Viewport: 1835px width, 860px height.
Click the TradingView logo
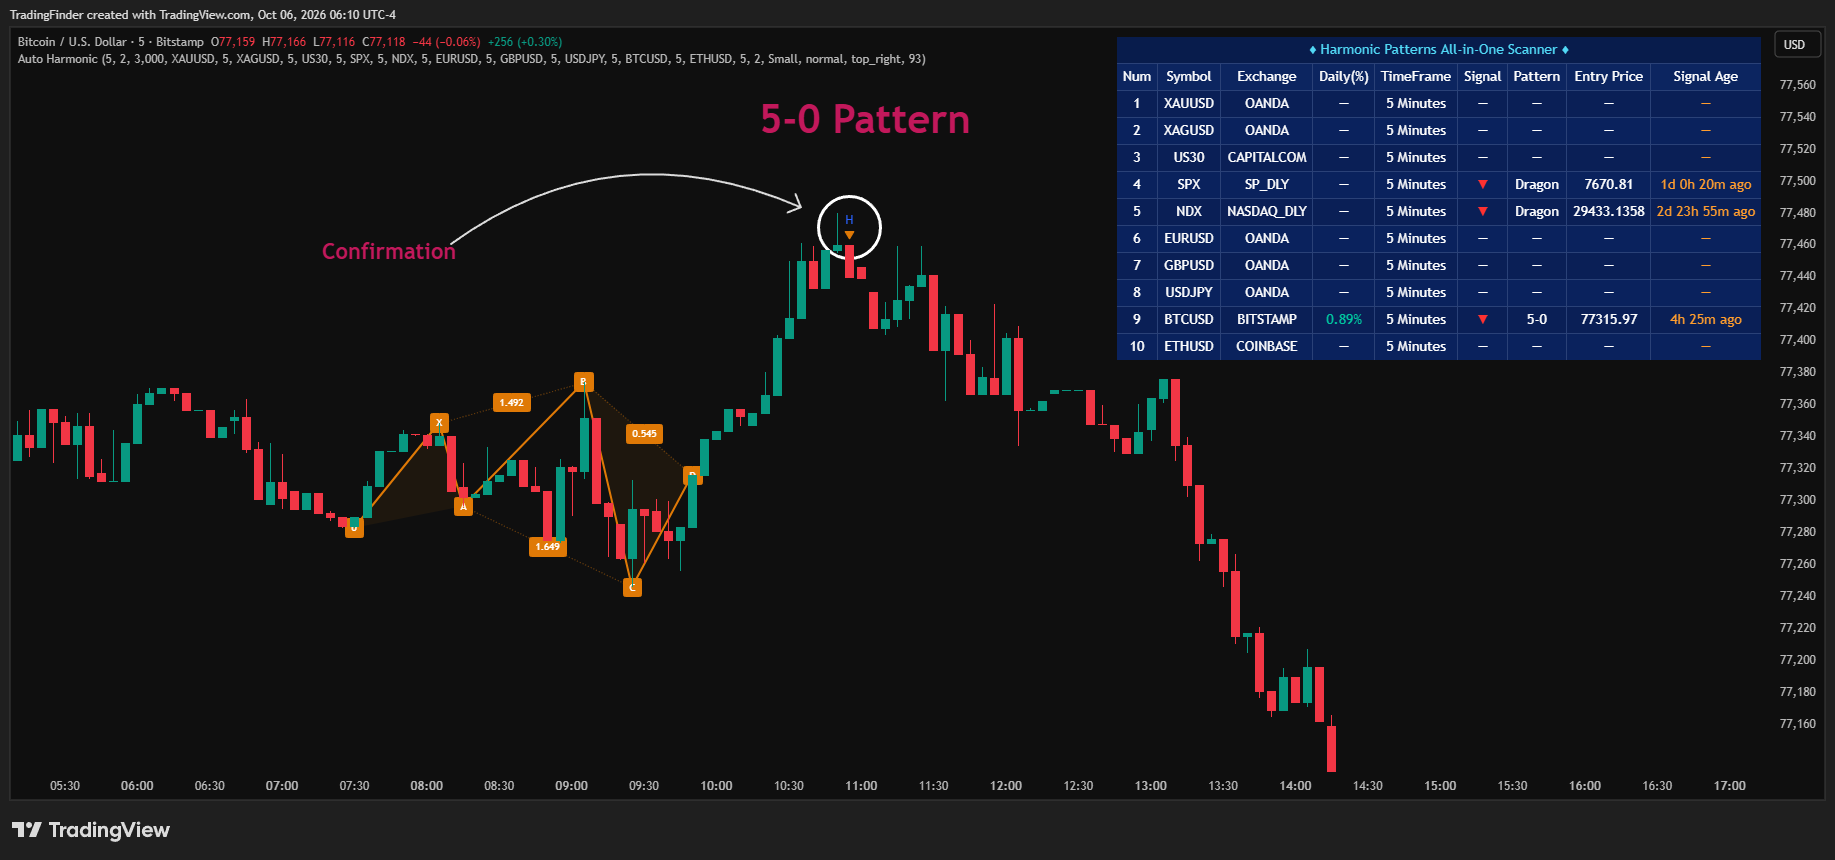tap(91, 830)
